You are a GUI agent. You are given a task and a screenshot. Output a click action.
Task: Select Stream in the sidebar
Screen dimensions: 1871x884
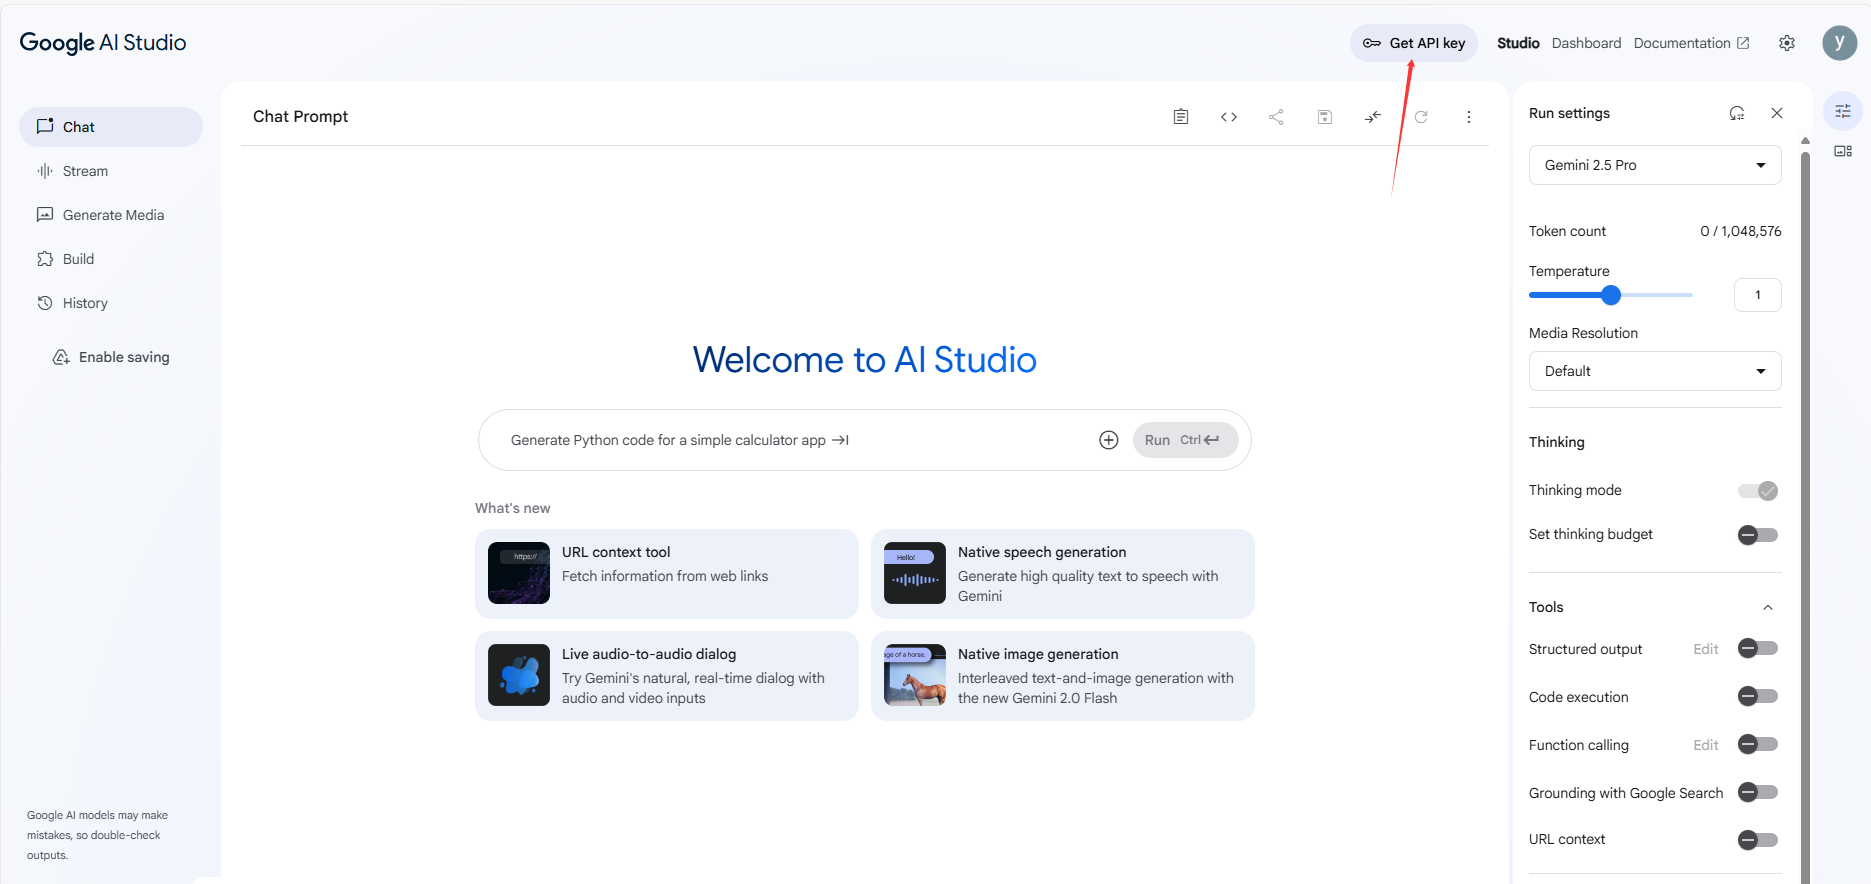click(x=111, y=171)
